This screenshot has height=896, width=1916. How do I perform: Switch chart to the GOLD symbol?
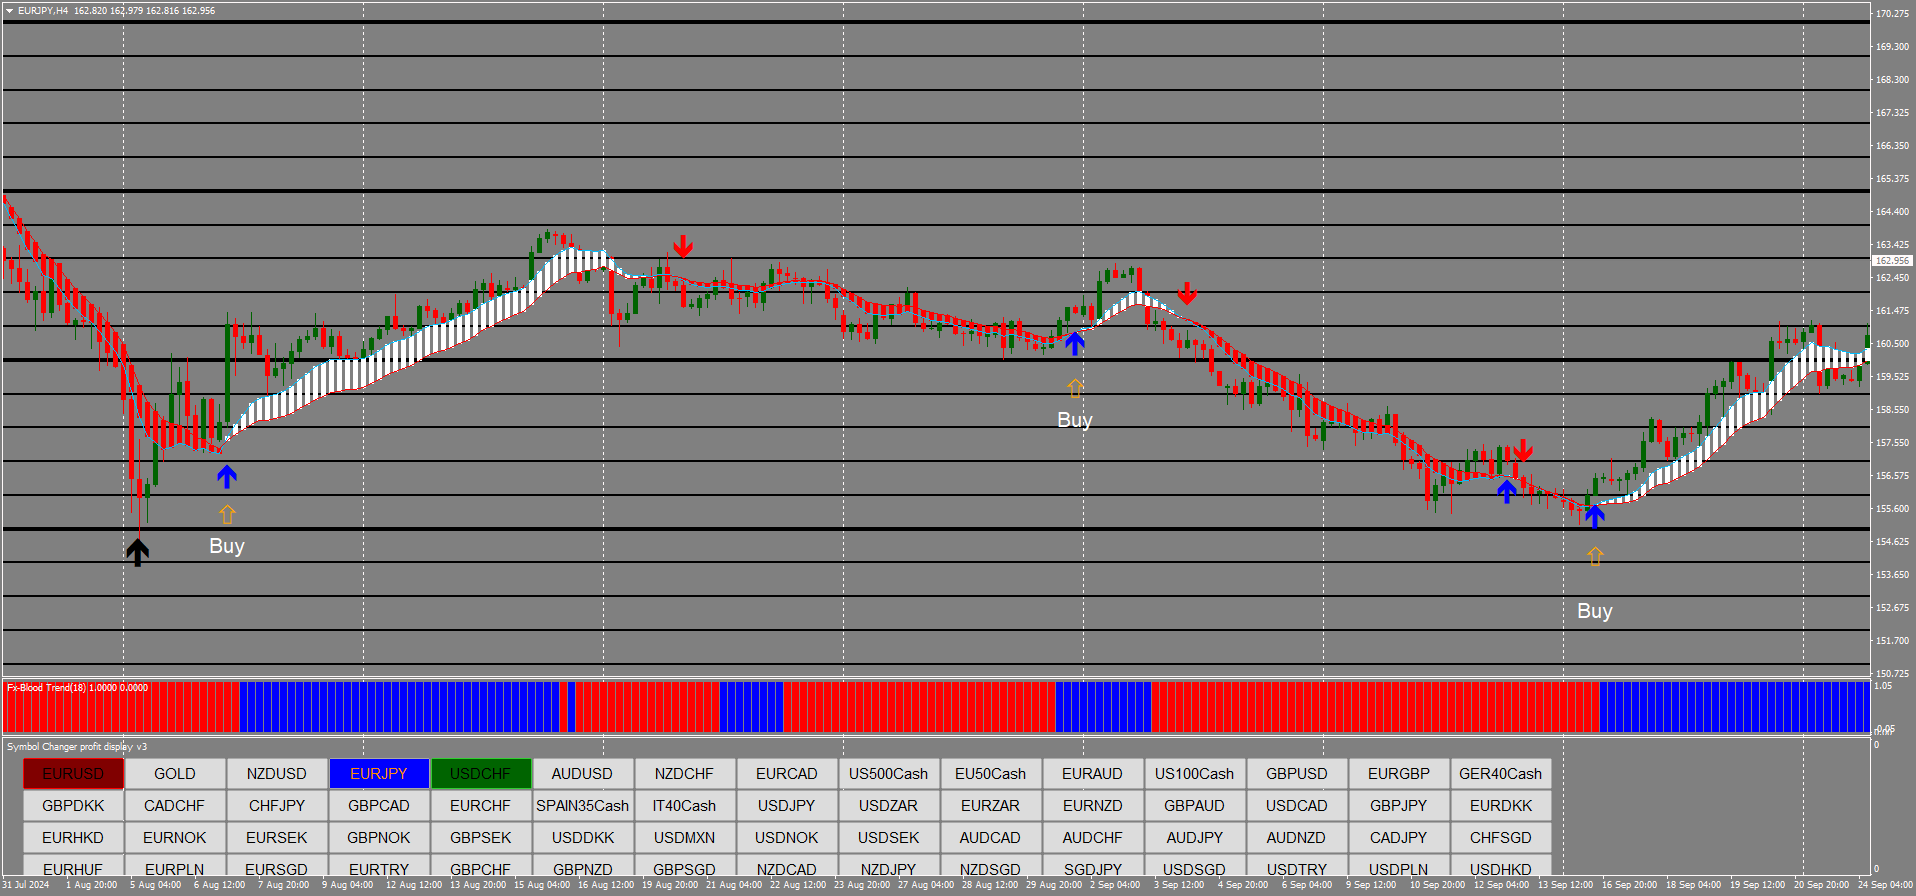point(175,774)
